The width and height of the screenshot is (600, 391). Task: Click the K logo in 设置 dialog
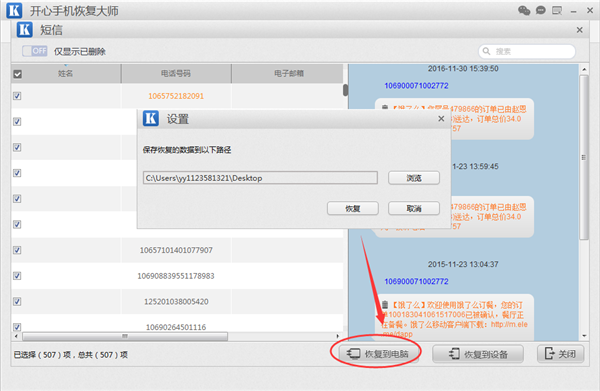(151, 119)
